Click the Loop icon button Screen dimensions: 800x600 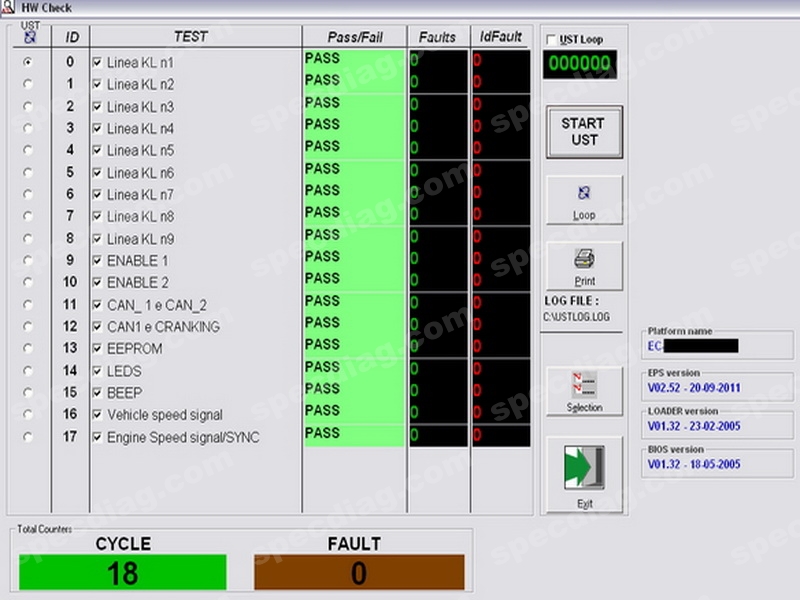click(584, 200)
